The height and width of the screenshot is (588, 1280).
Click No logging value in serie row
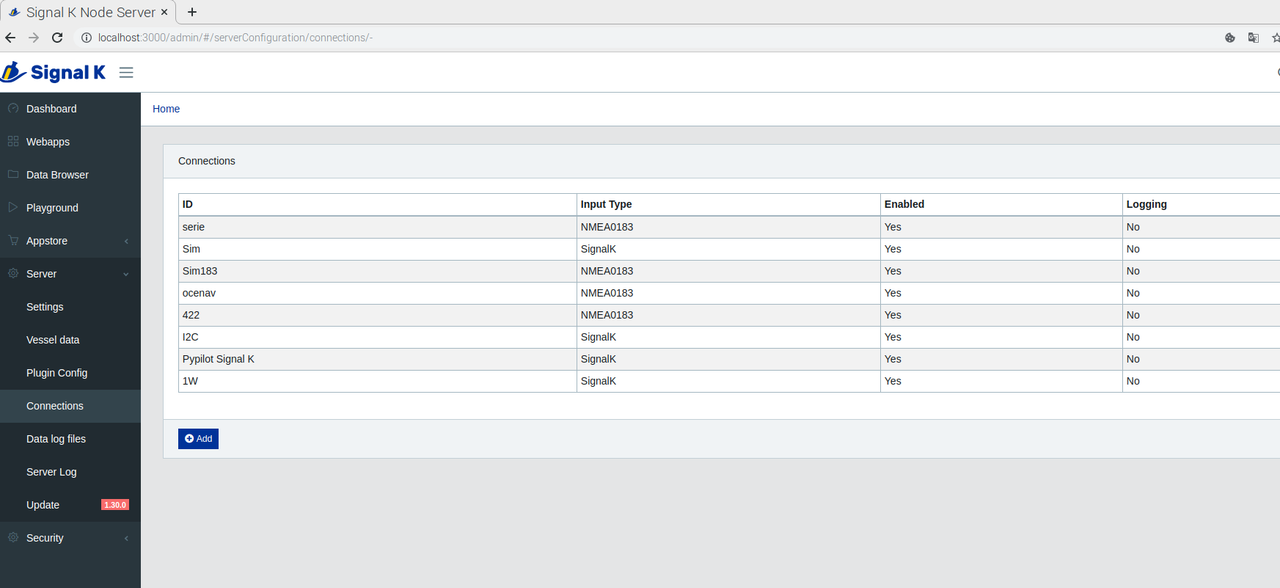tap(1133, 227)
